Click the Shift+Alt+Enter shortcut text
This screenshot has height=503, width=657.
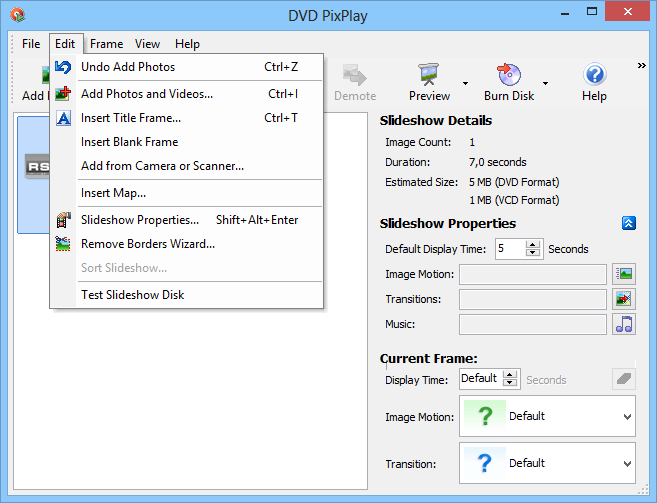[x=257, y=220]
